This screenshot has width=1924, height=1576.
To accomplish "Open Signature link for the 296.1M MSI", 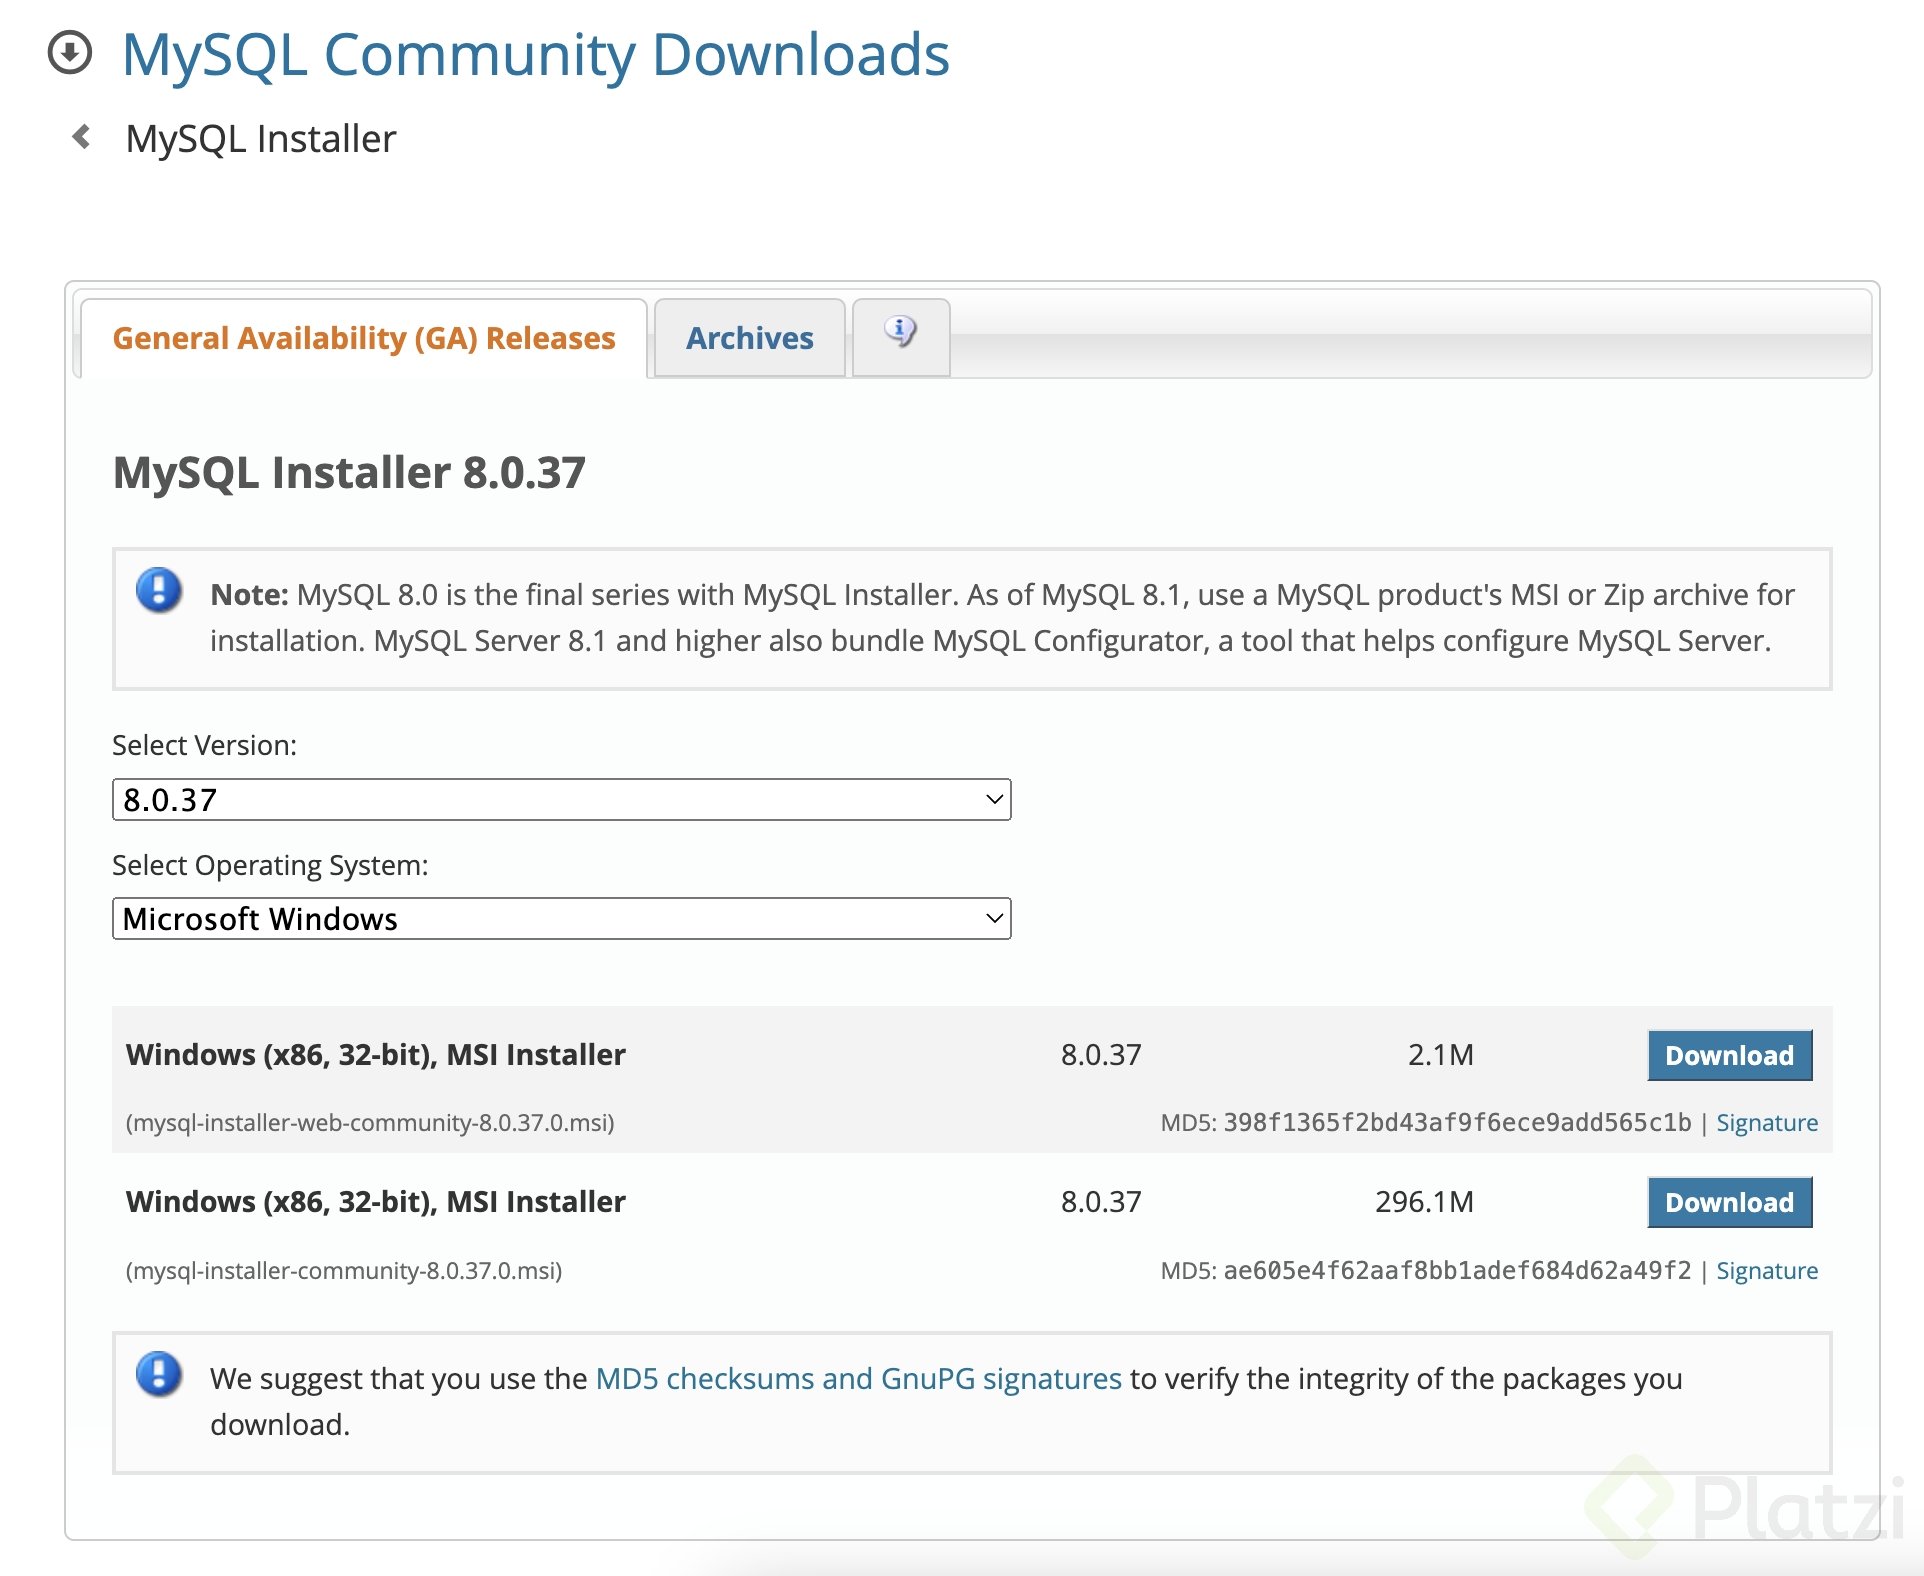I will coord(1767,1271).
